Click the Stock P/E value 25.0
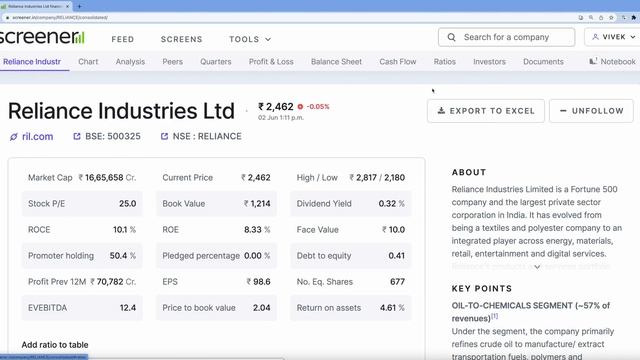The height and width of the screenshot is (360, 640). tap(127, 204)
